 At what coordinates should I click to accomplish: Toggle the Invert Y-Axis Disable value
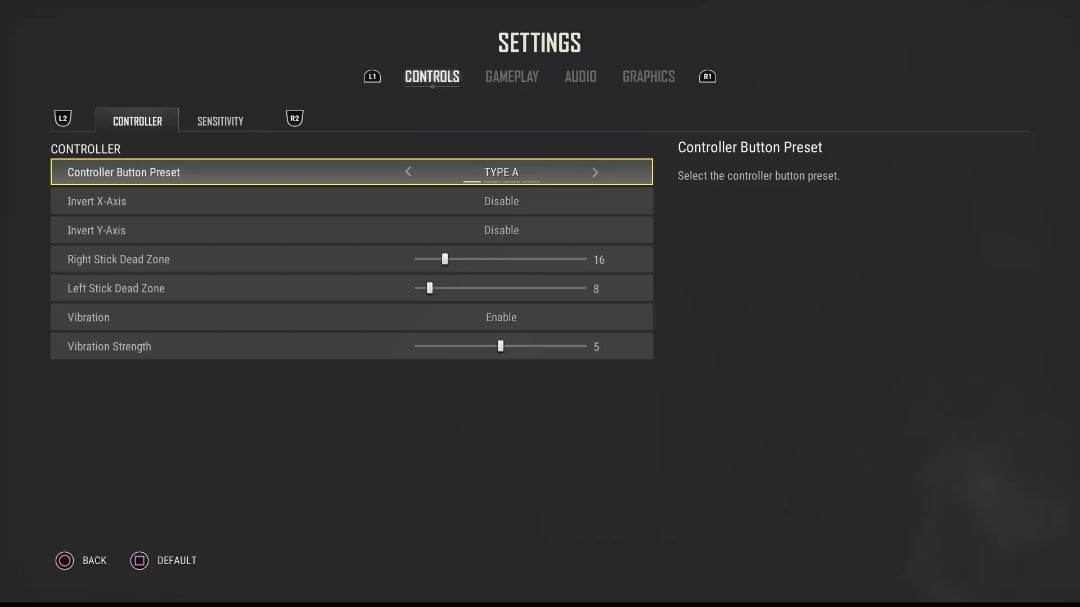[501, 230]
